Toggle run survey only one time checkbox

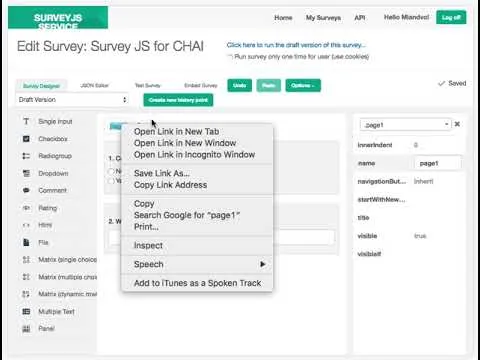click(230, 56)
